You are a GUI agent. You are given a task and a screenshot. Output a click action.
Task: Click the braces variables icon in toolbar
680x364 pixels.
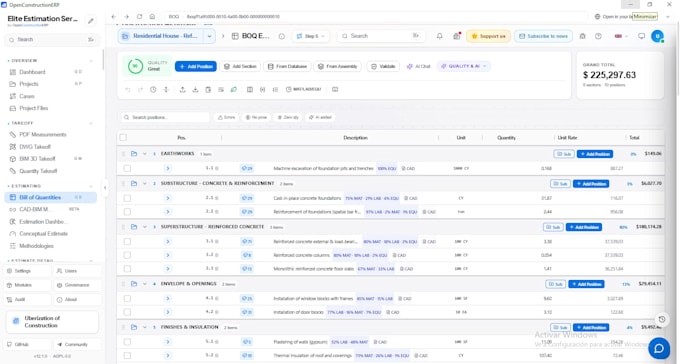click(262, 89)
